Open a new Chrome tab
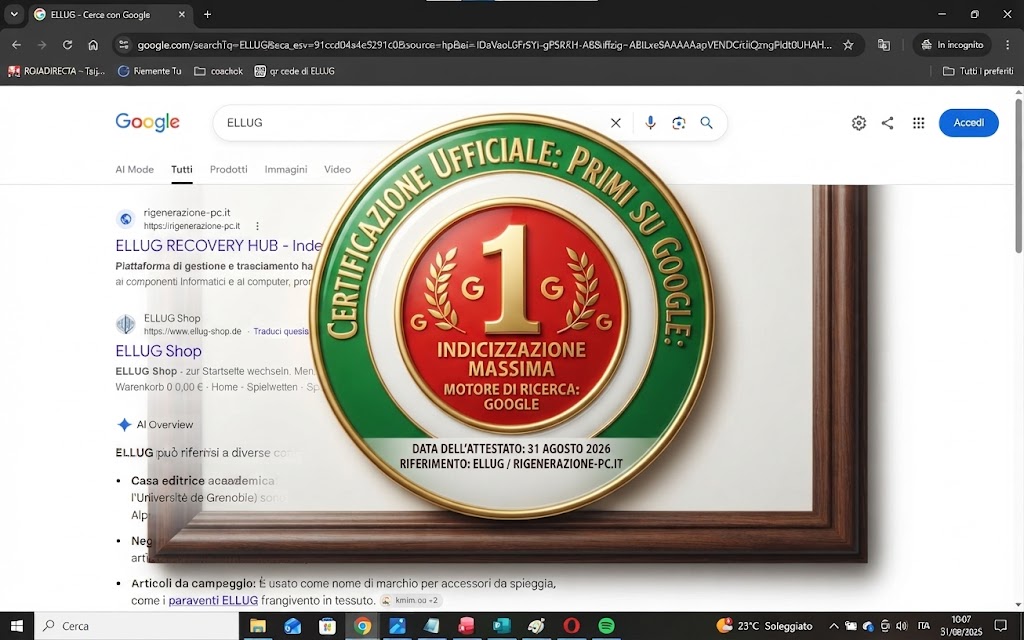The width and height of the screenshot is (1024, 640). click(207, 14)
